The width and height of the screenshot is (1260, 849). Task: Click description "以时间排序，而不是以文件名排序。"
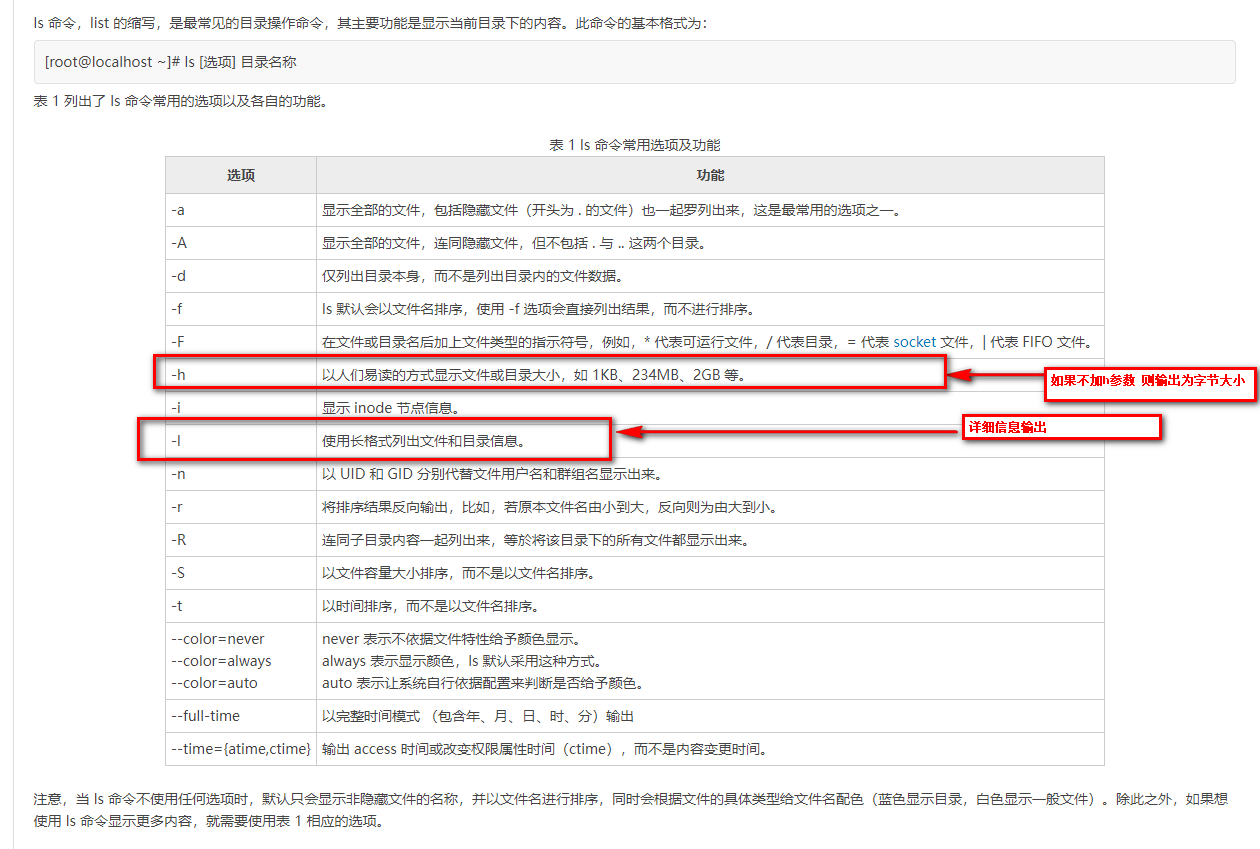(431, 606)
